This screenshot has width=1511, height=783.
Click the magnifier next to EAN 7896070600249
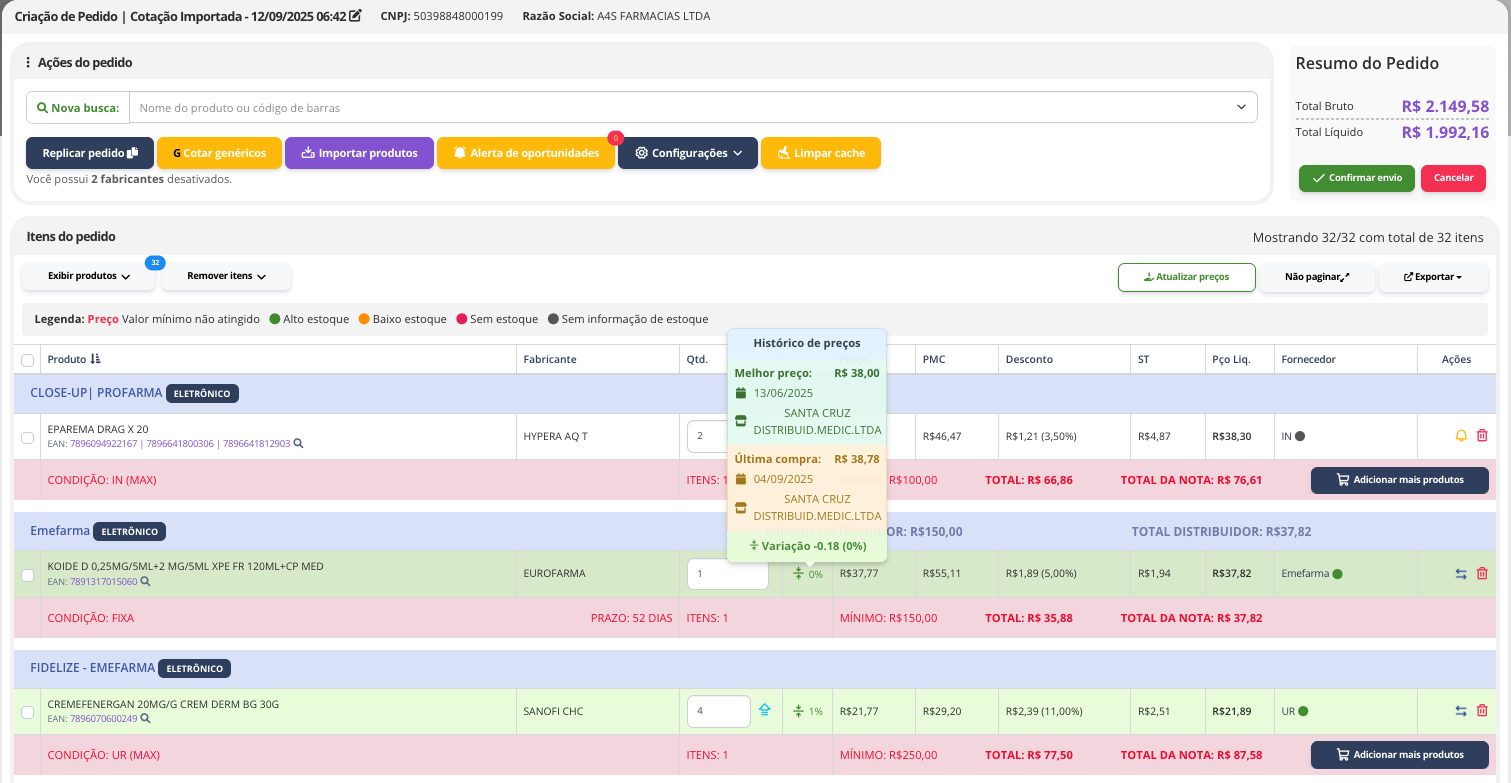(x=145, y=718)
